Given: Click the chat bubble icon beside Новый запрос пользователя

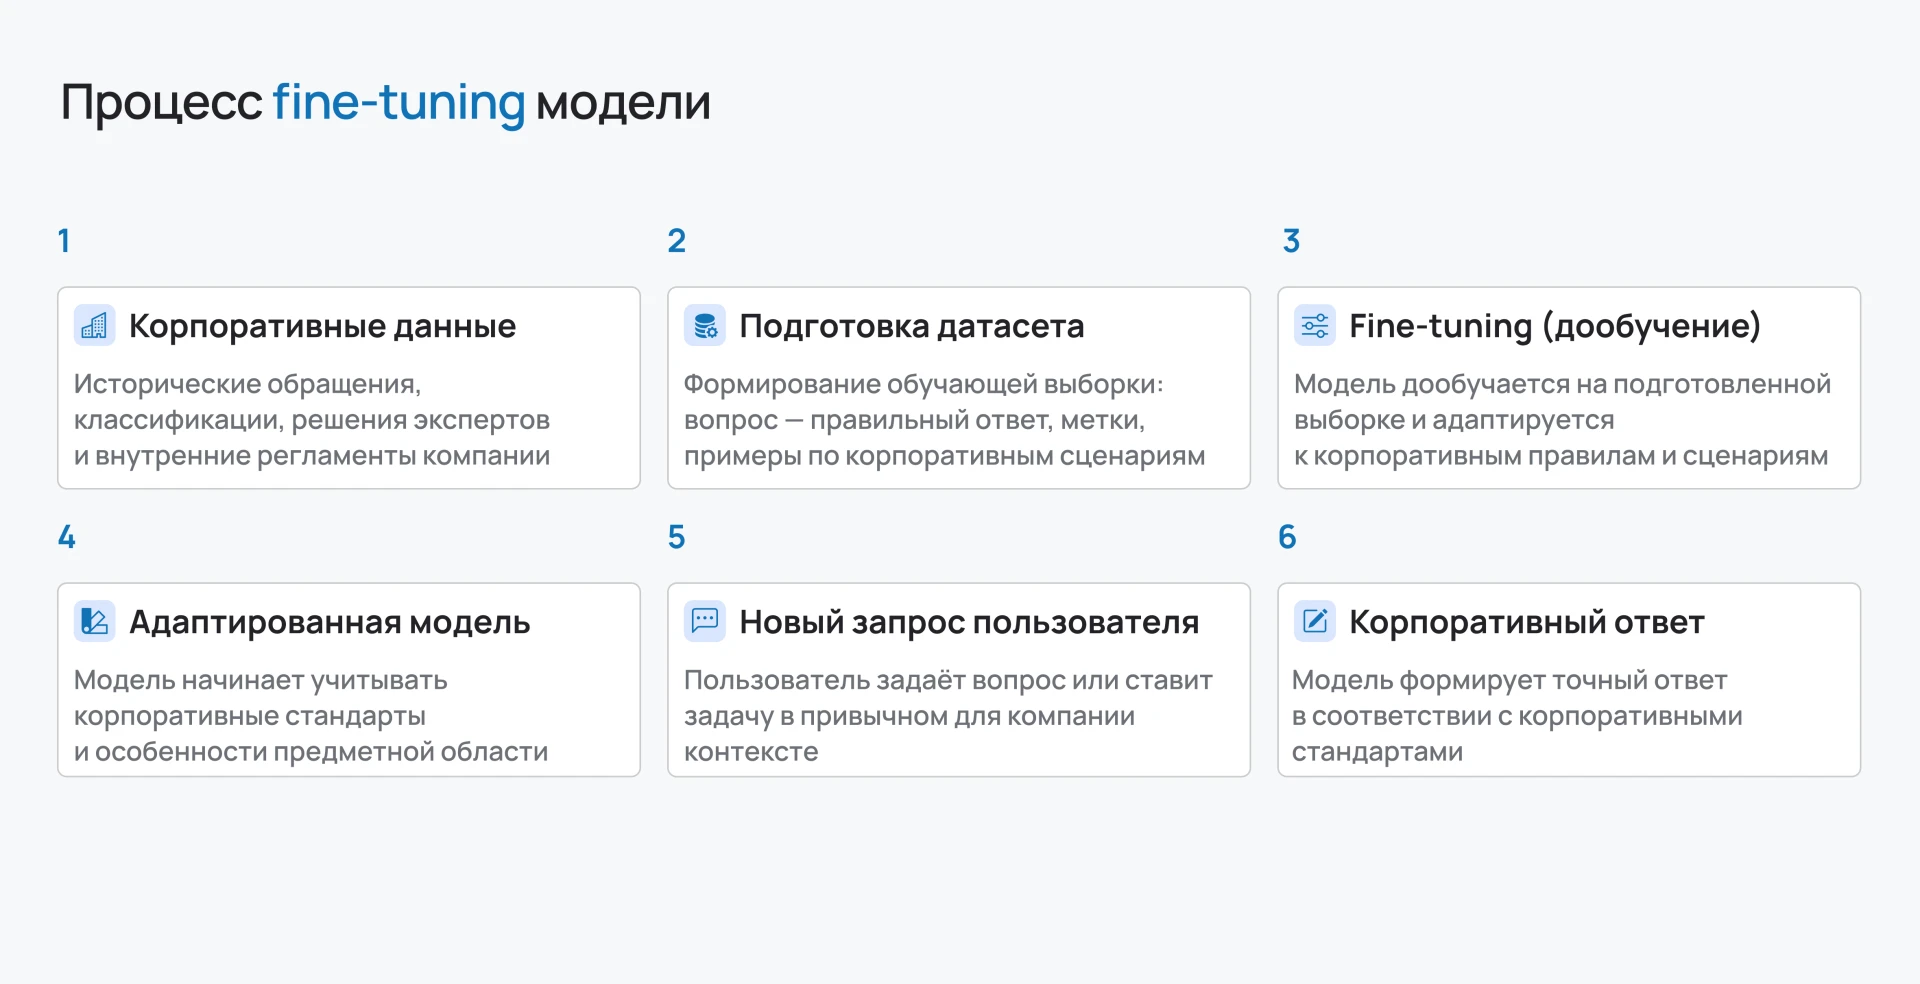Looking at the screenshot, I should click(x=705, y=622).
